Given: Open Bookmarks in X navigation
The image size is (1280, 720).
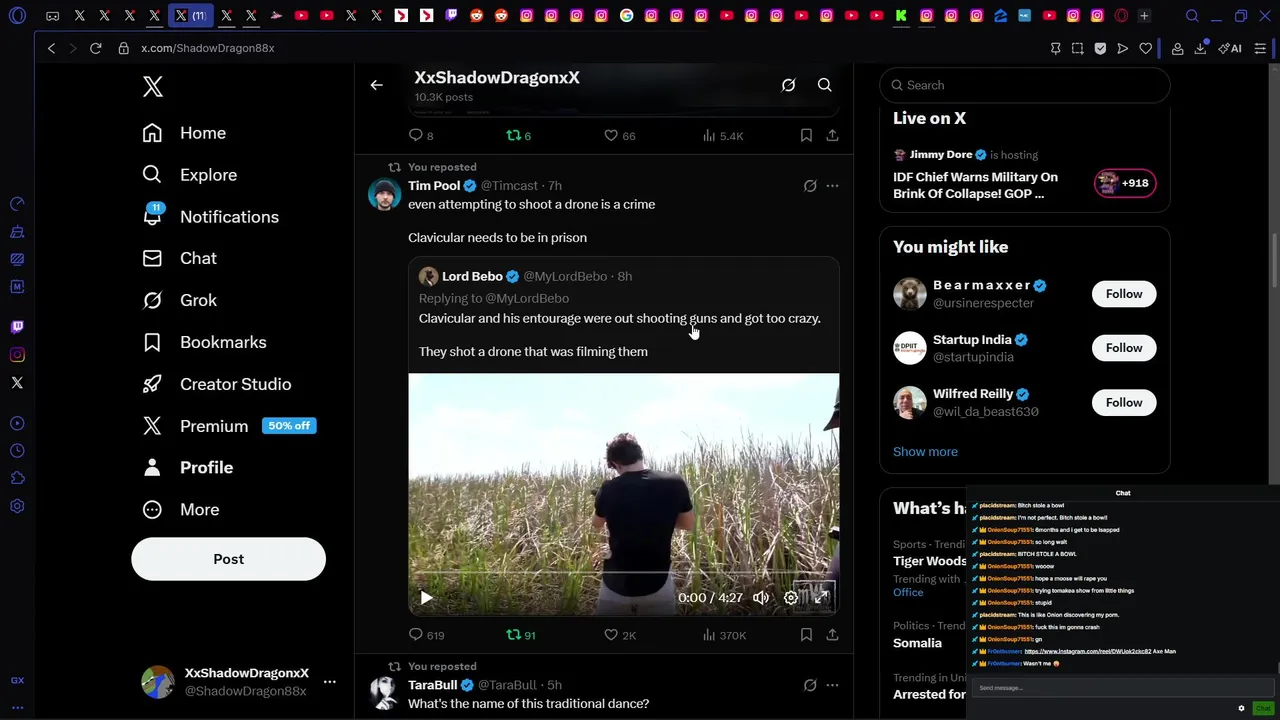Looking at the screenshot, I should [204, 342].
